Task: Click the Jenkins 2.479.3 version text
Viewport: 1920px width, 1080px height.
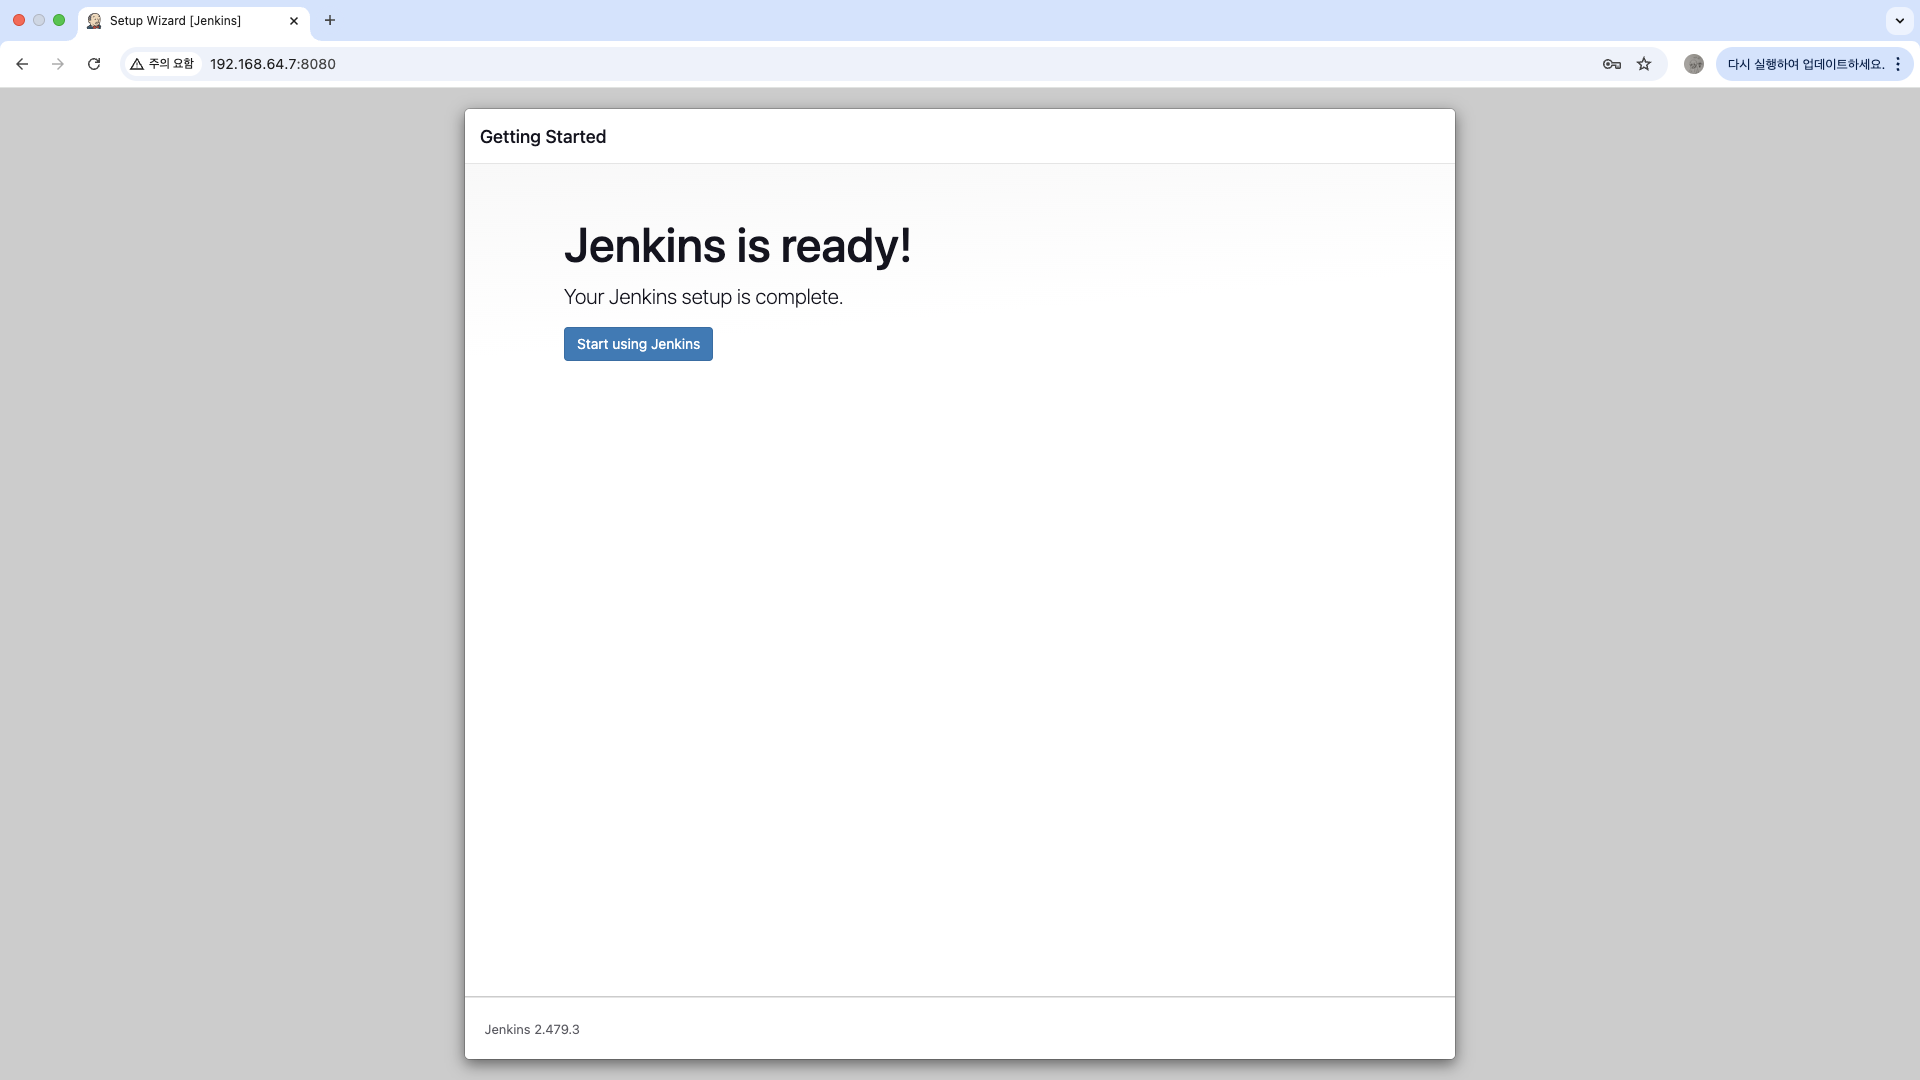Action: [532, 1029]
